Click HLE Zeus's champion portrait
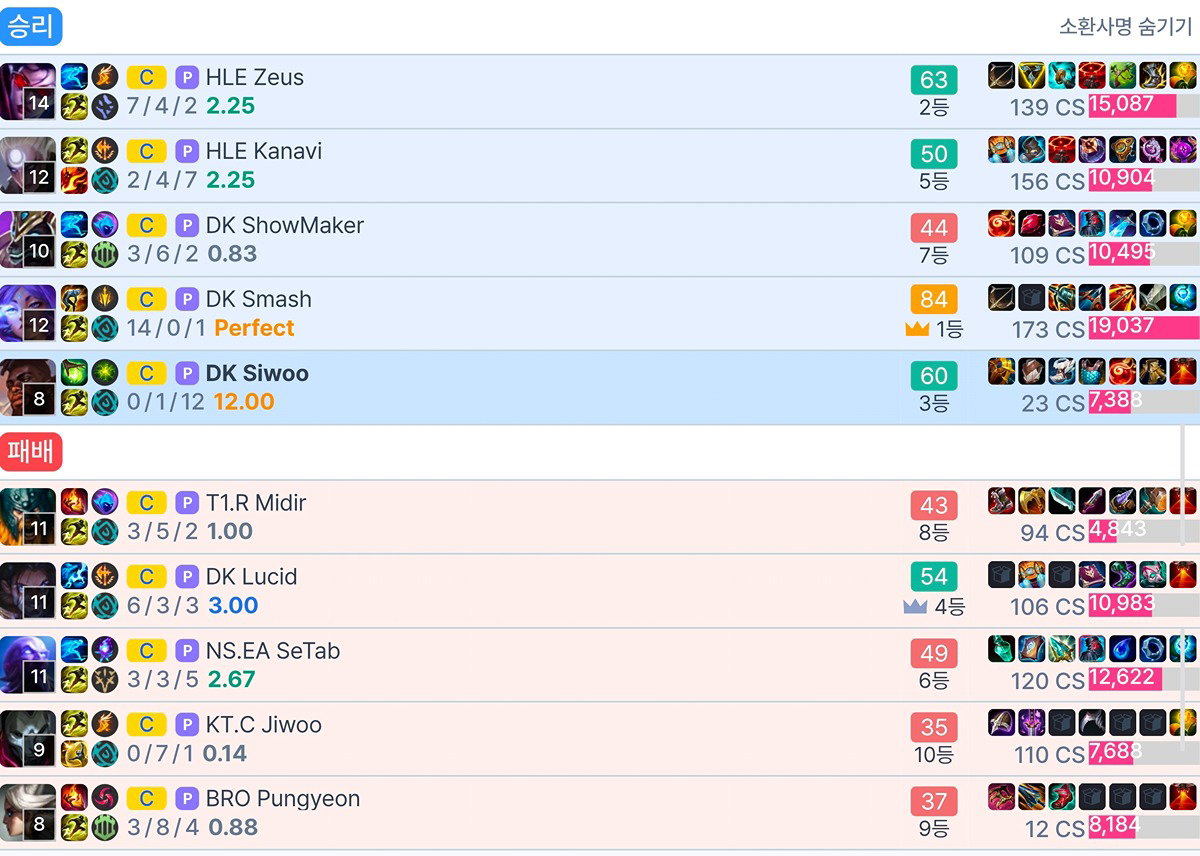 28,91
